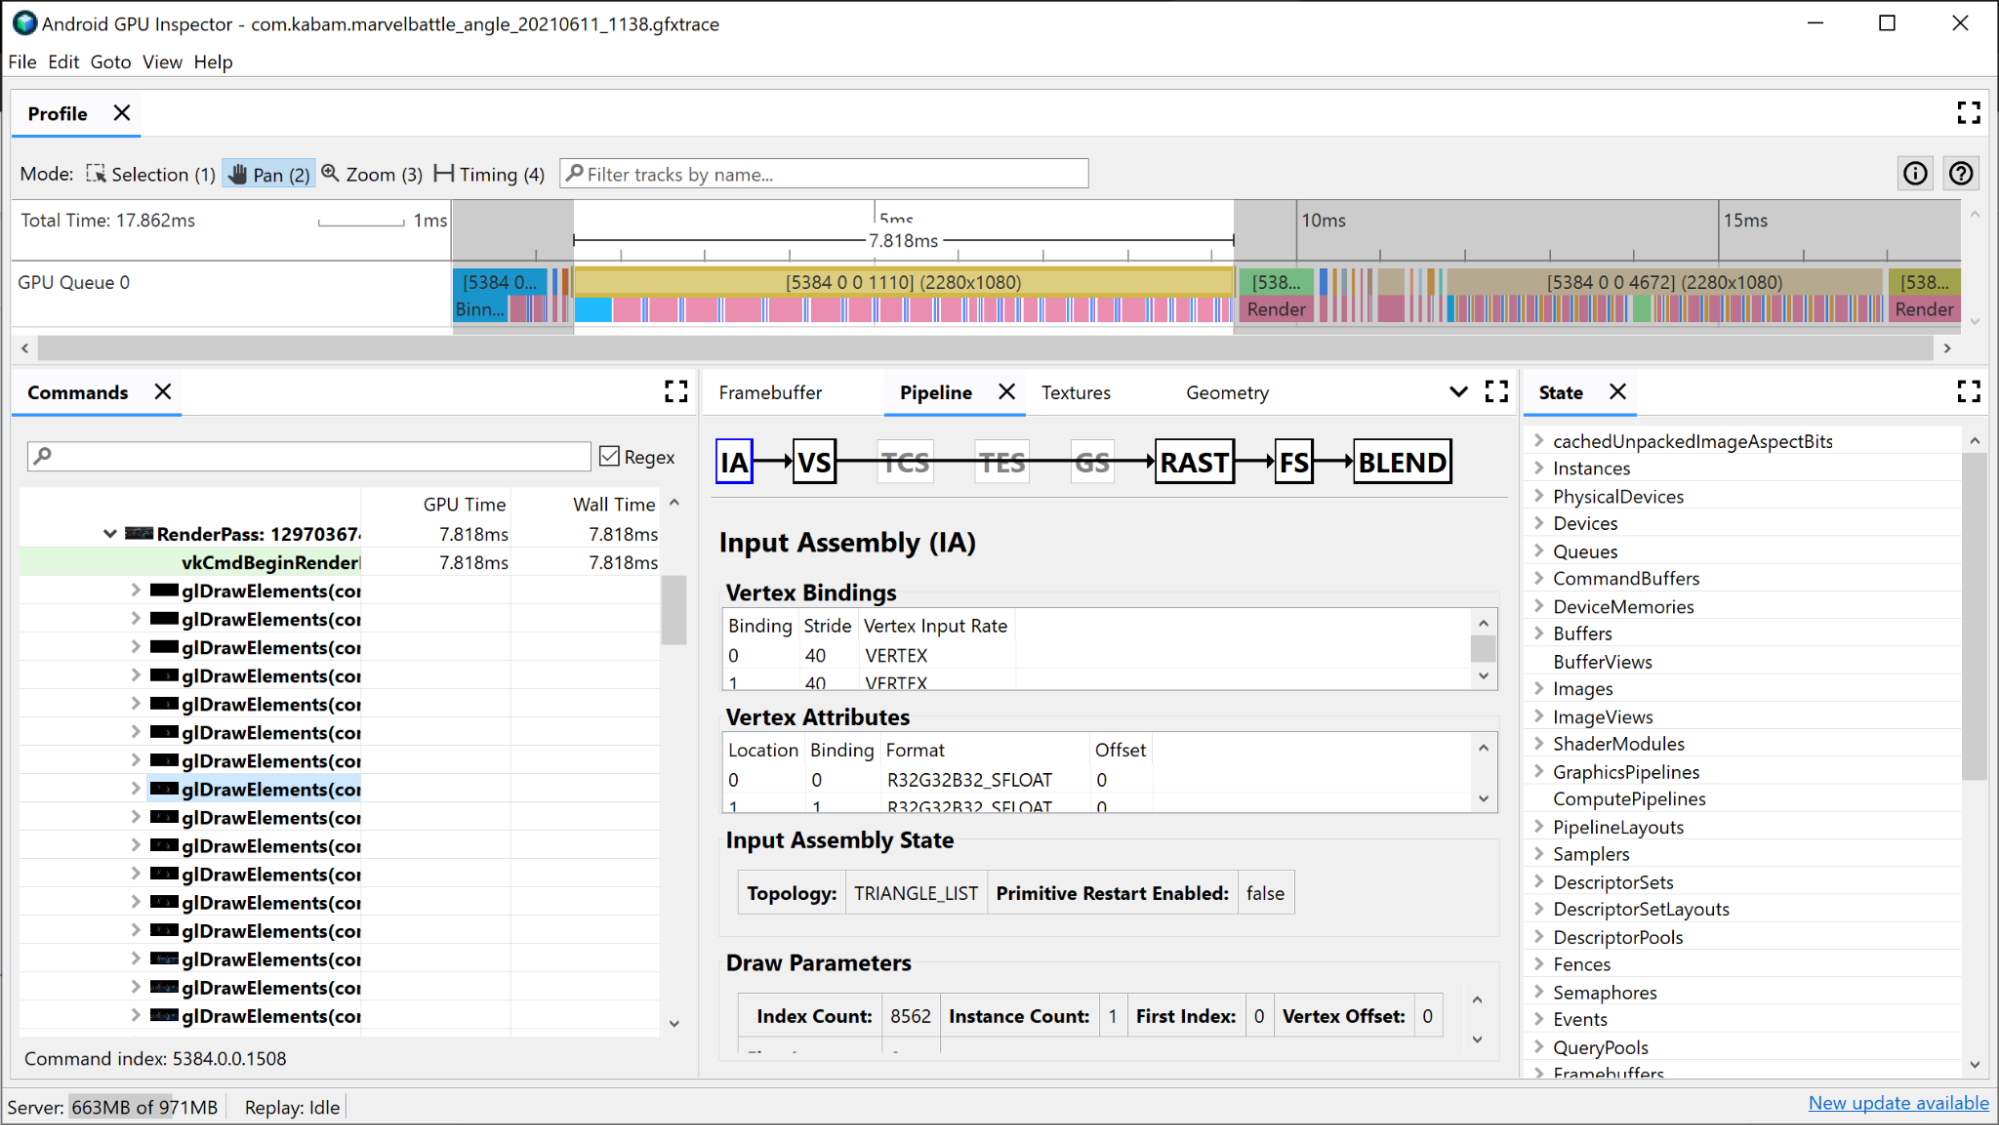Open the Framebuffer tab in Pipeline view
The image size is (1999, 1126).
(770, 393)
